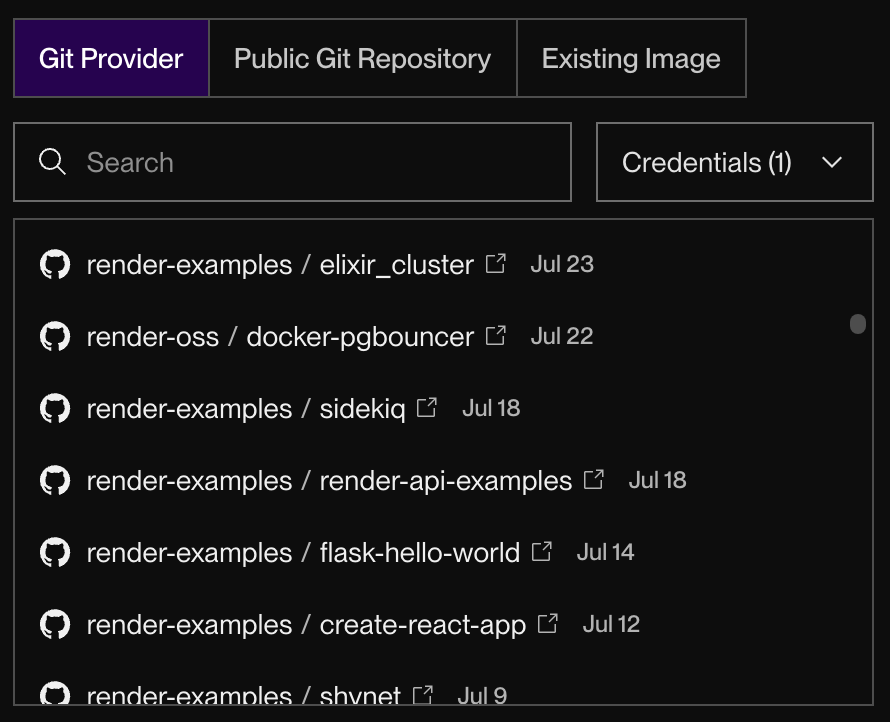
Task: Select the render-oss/docker-pgbouncer repository
Action: pos(260,337)
